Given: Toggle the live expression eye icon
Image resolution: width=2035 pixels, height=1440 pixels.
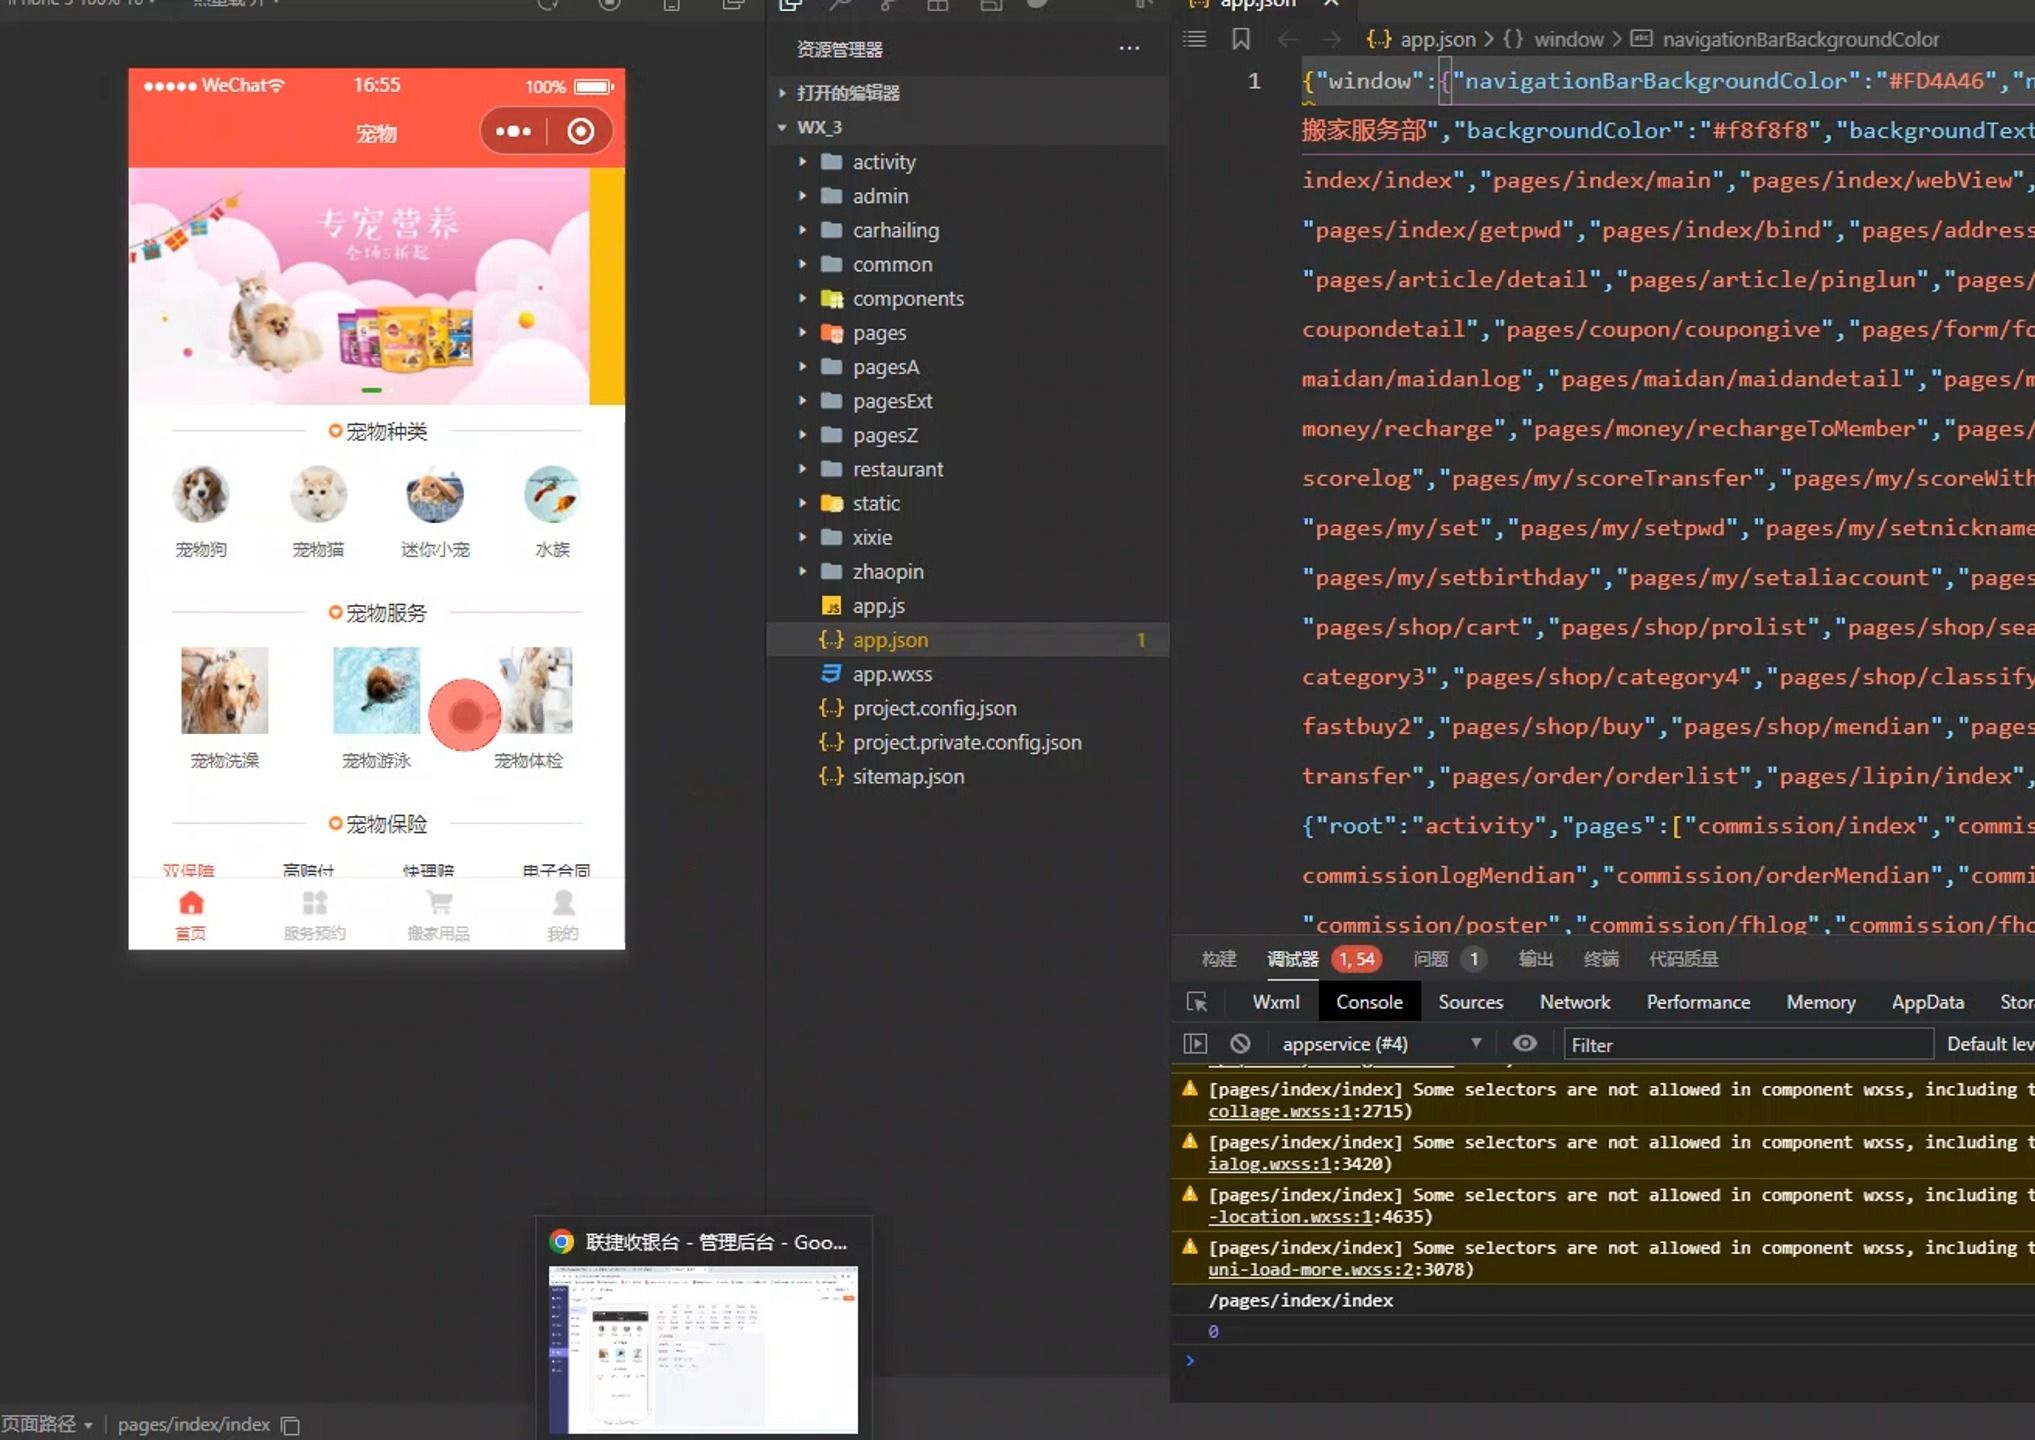Looking at the screenshot, I should (x=1524, y=1044).
